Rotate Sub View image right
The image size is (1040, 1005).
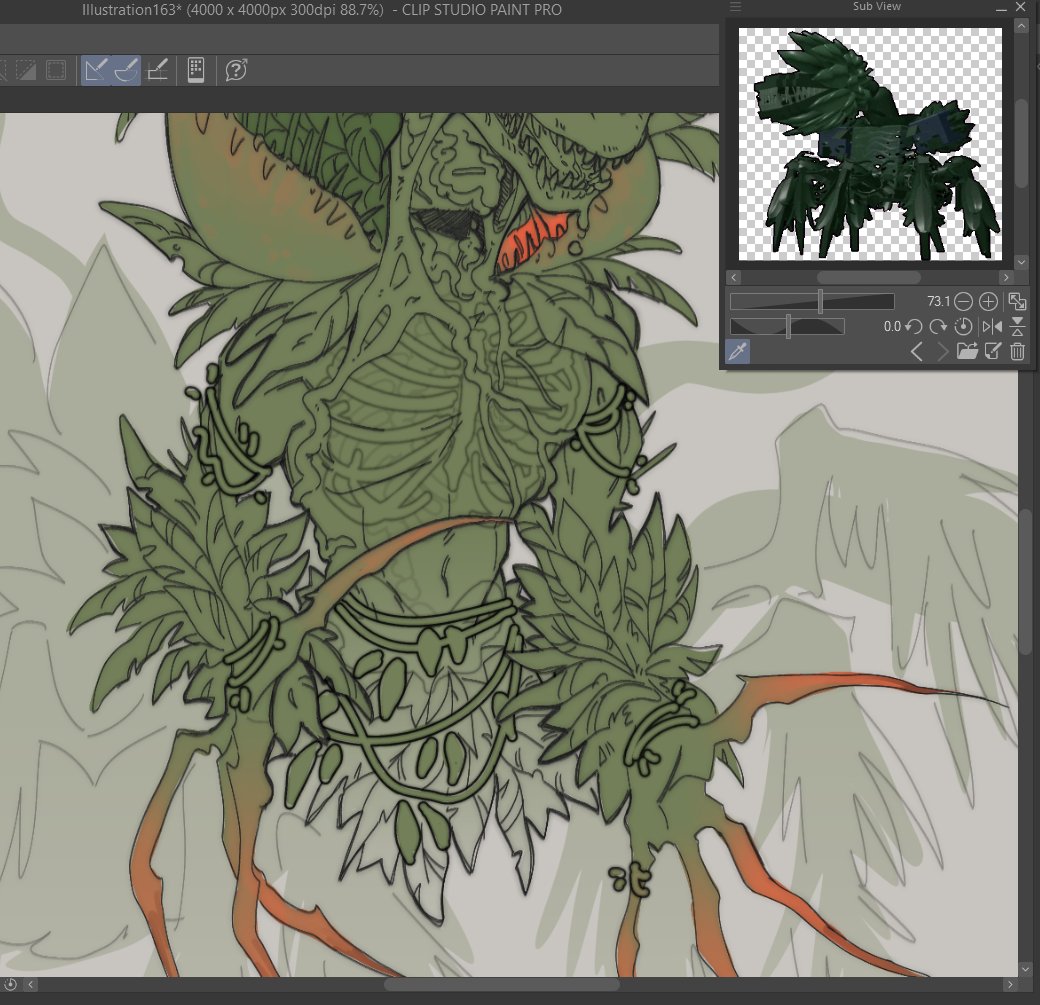pos(939,326)
